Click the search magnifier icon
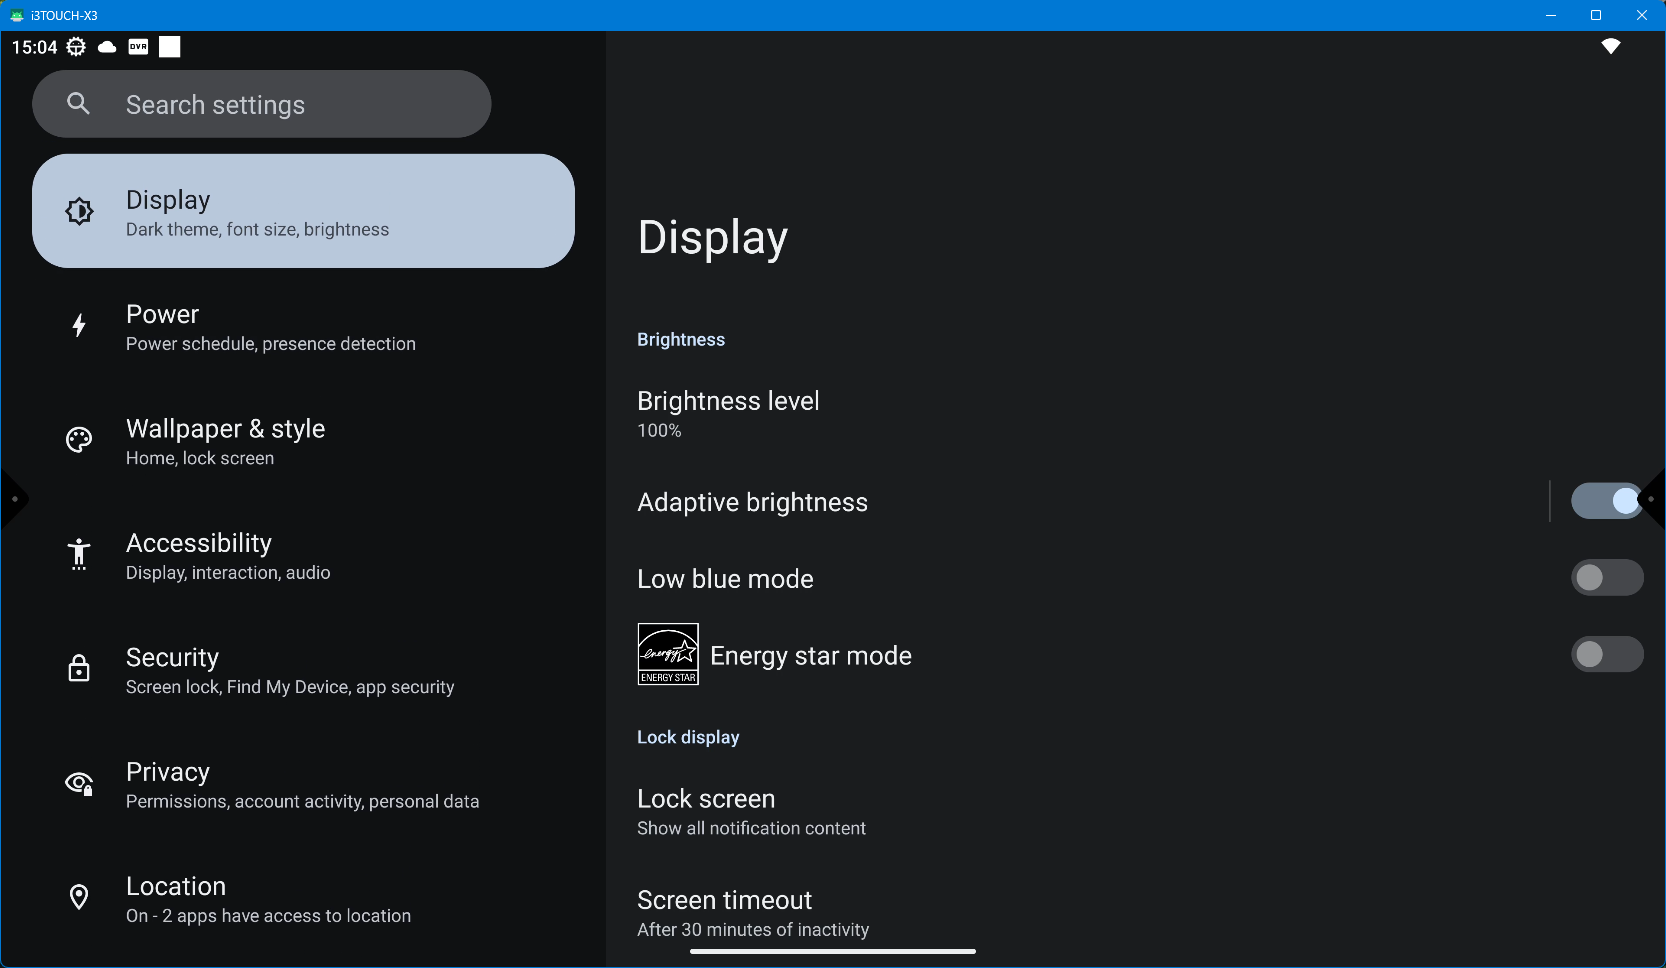Screen dimensions: 1666x968 click(x=79, y=104)
